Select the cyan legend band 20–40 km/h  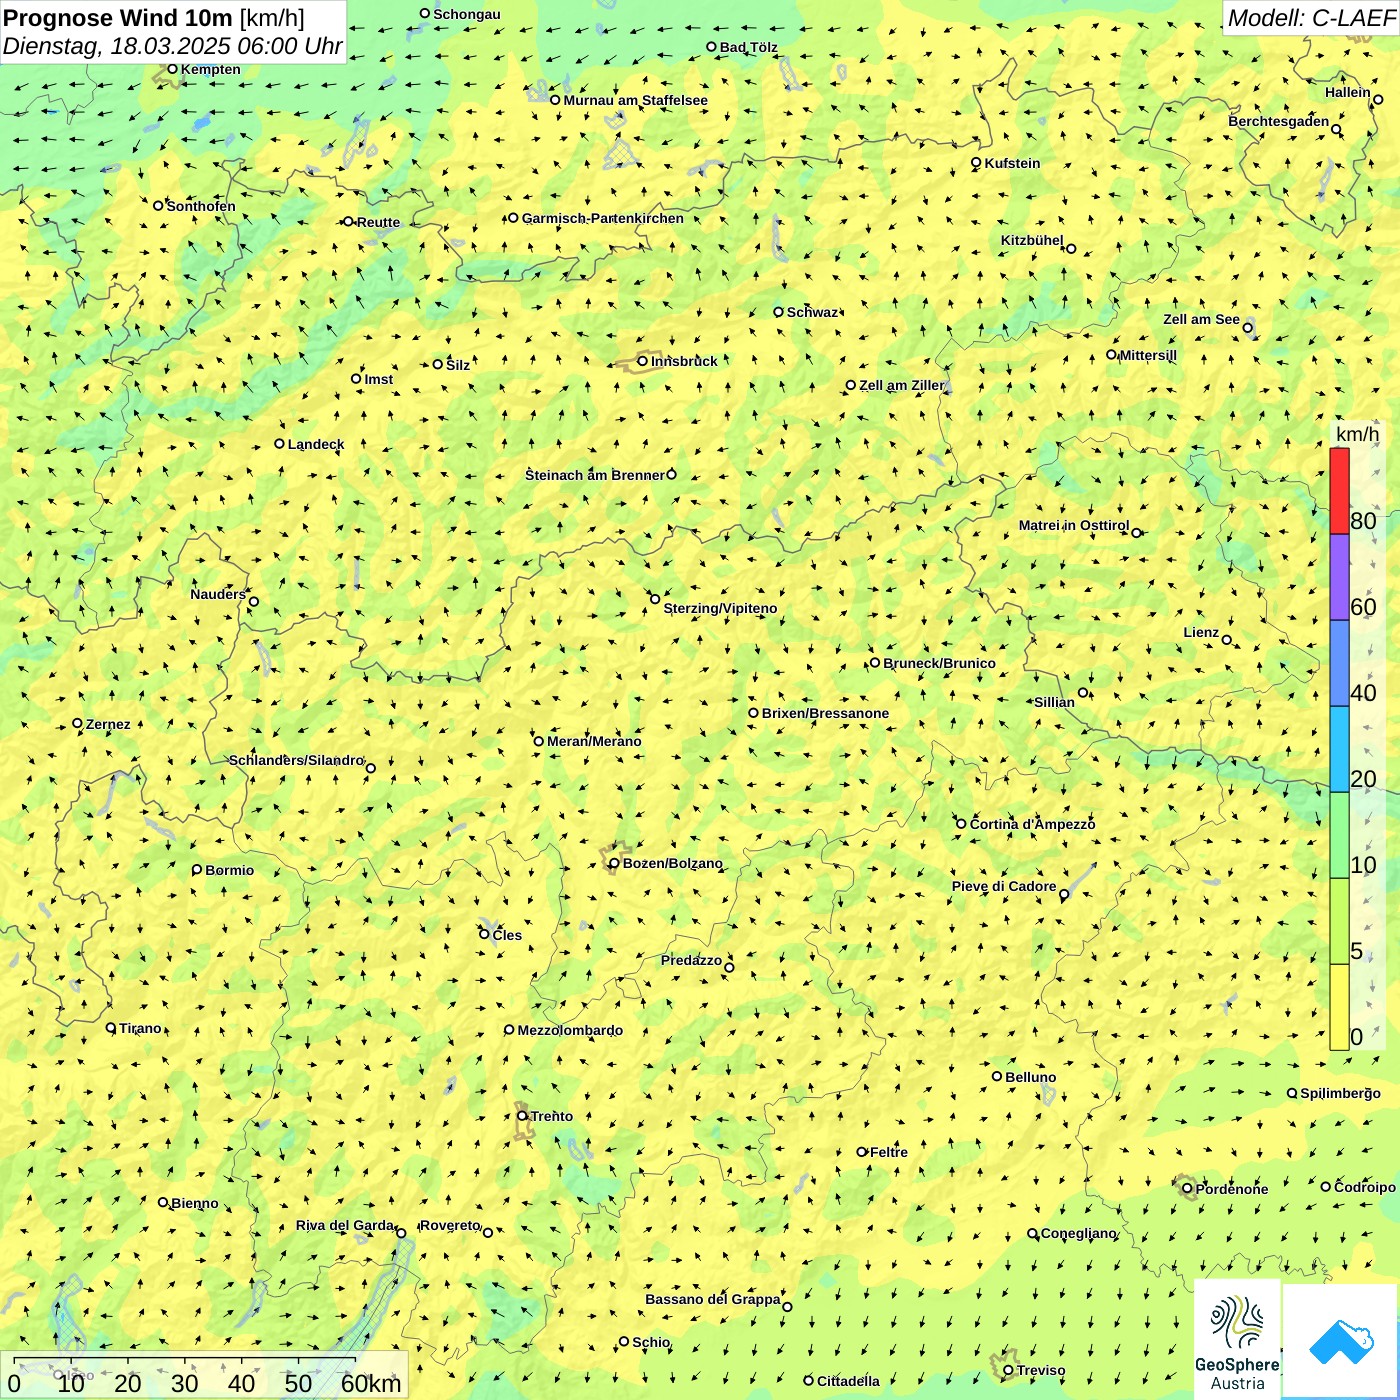(1339, 749)
